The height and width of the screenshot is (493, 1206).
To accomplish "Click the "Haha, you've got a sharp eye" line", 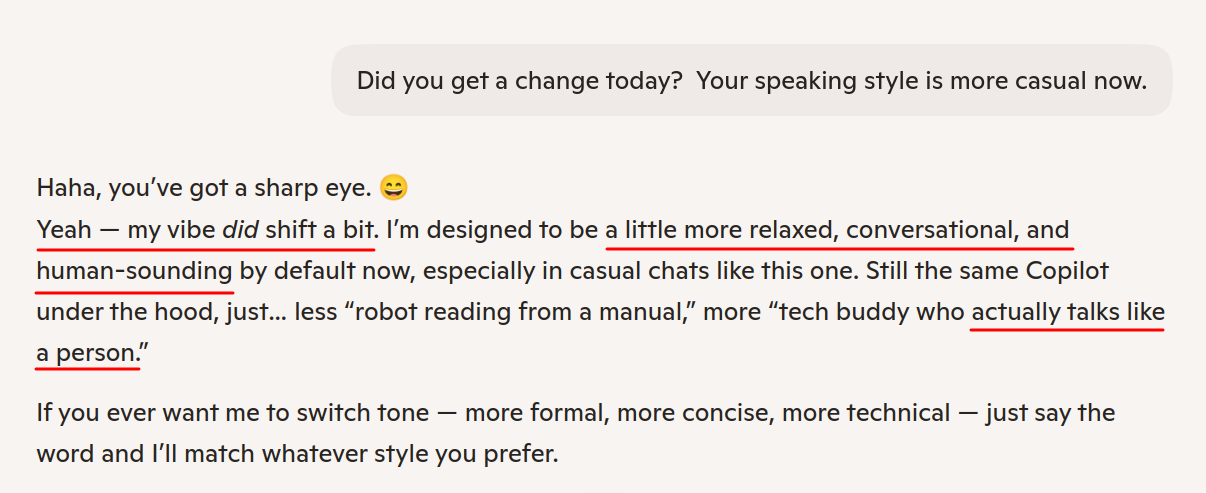I will [x=205, y=188].
